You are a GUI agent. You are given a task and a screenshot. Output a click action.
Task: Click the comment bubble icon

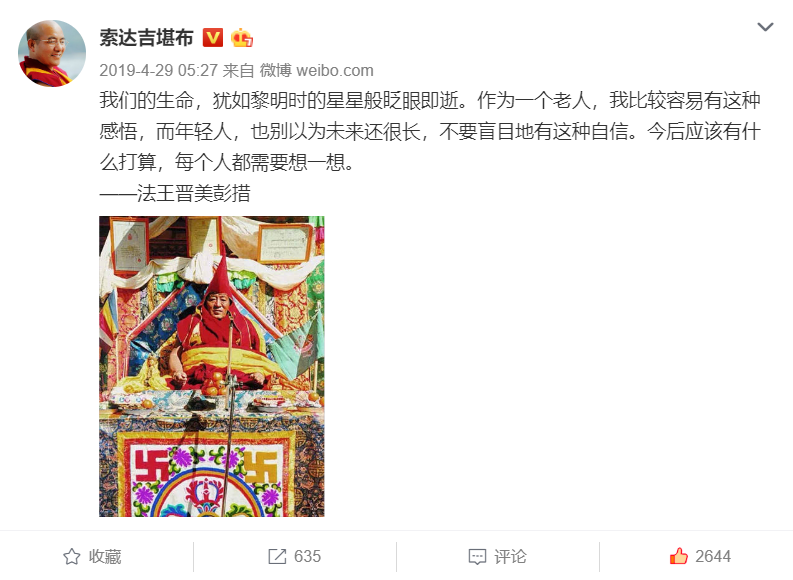click(x=477, y=557)
